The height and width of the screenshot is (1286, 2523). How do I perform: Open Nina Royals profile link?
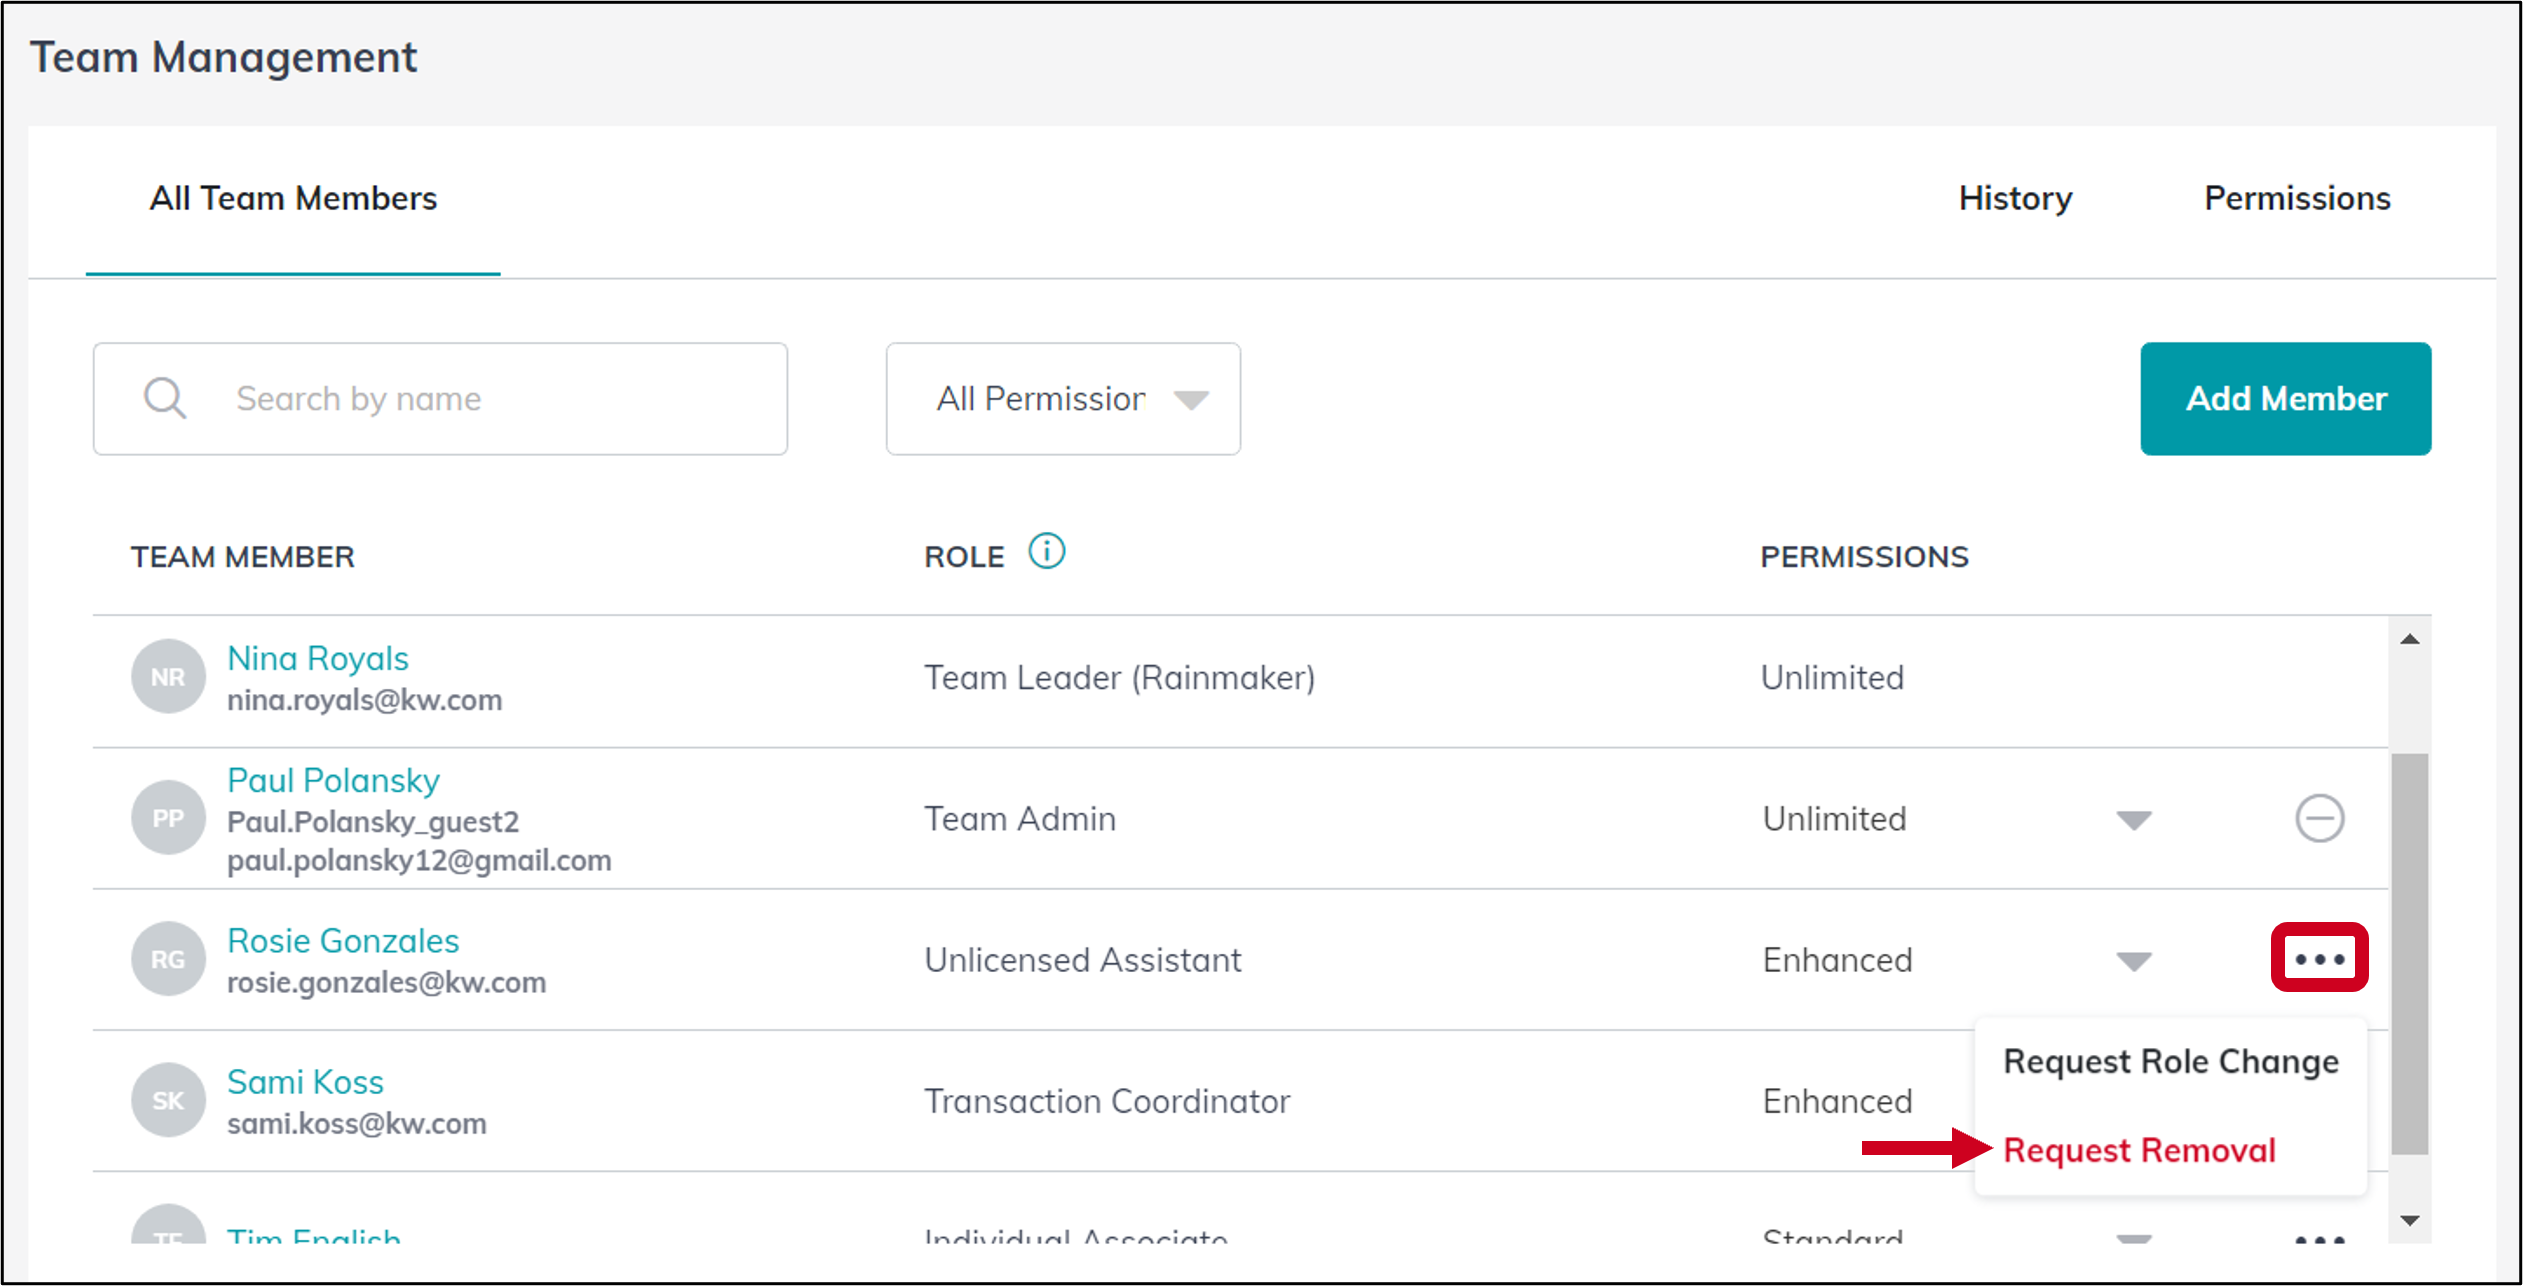(318, 658)
